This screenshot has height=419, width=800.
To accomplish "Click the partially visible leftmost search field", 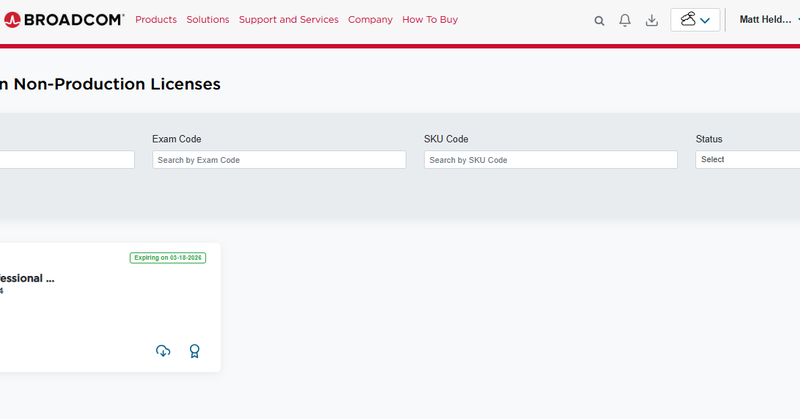I will [67, 160].
